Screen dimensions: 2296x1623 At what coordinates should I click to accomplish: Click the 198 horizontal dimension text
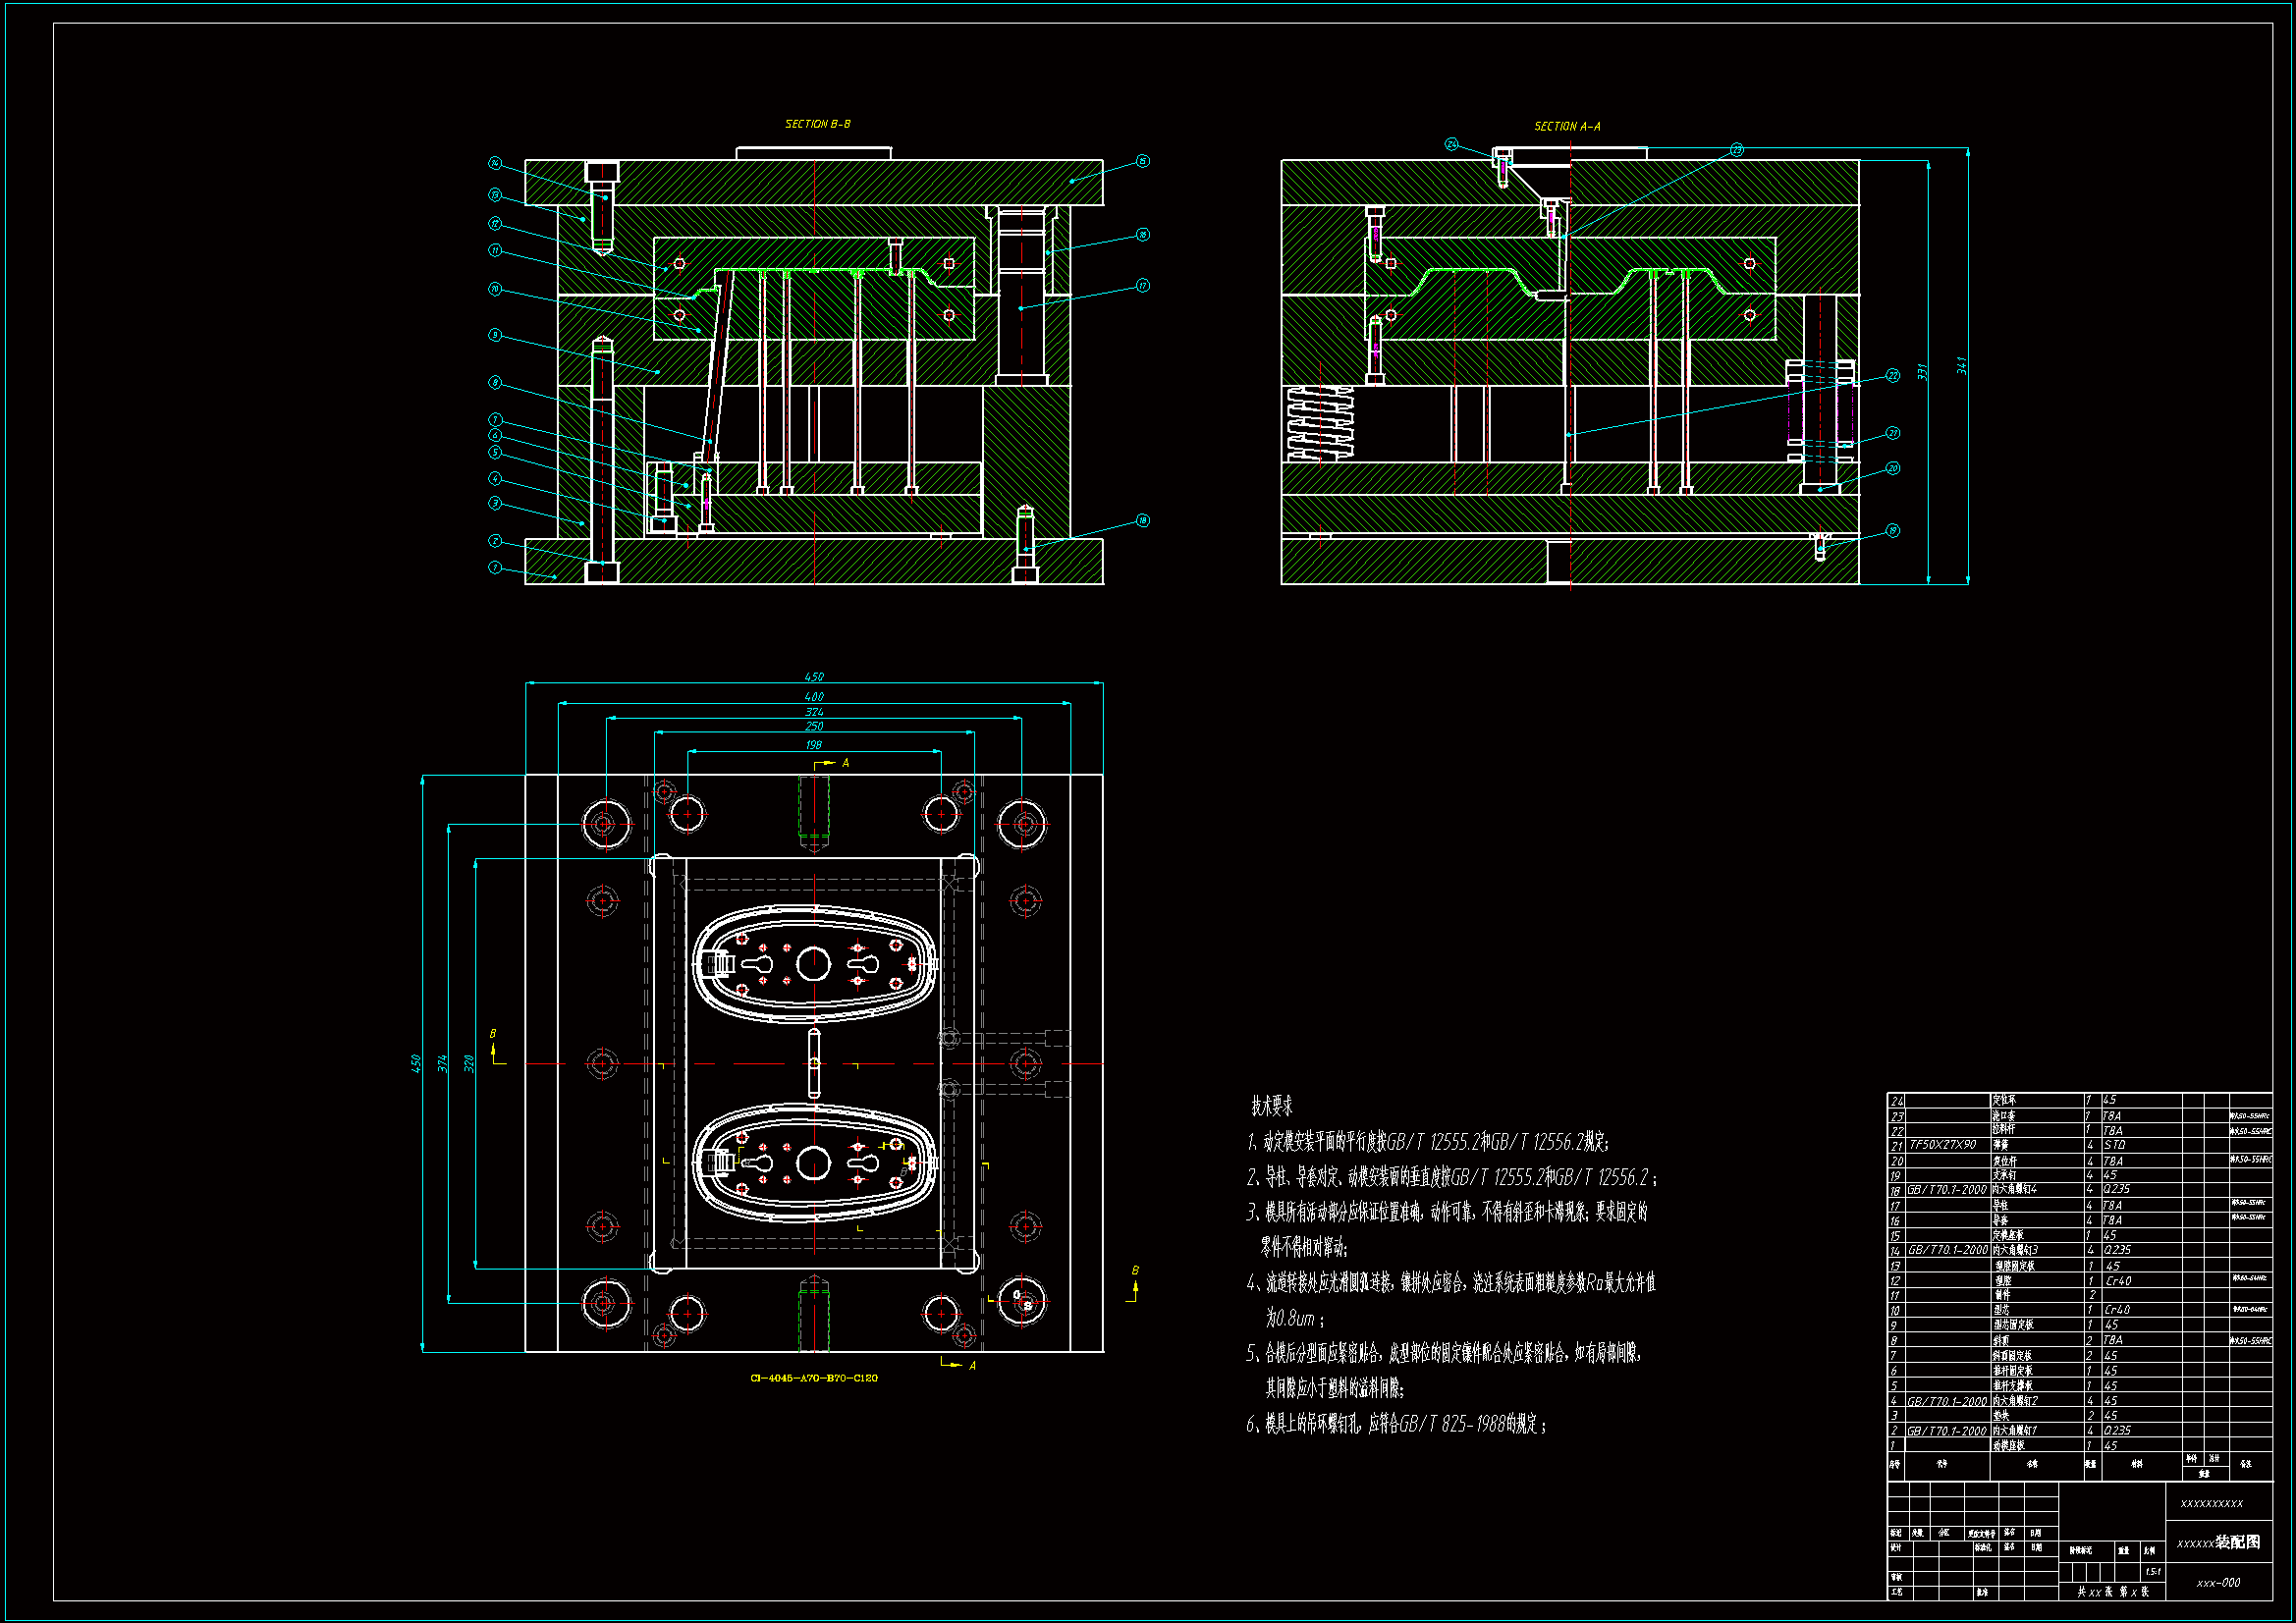tap(813, 745)
